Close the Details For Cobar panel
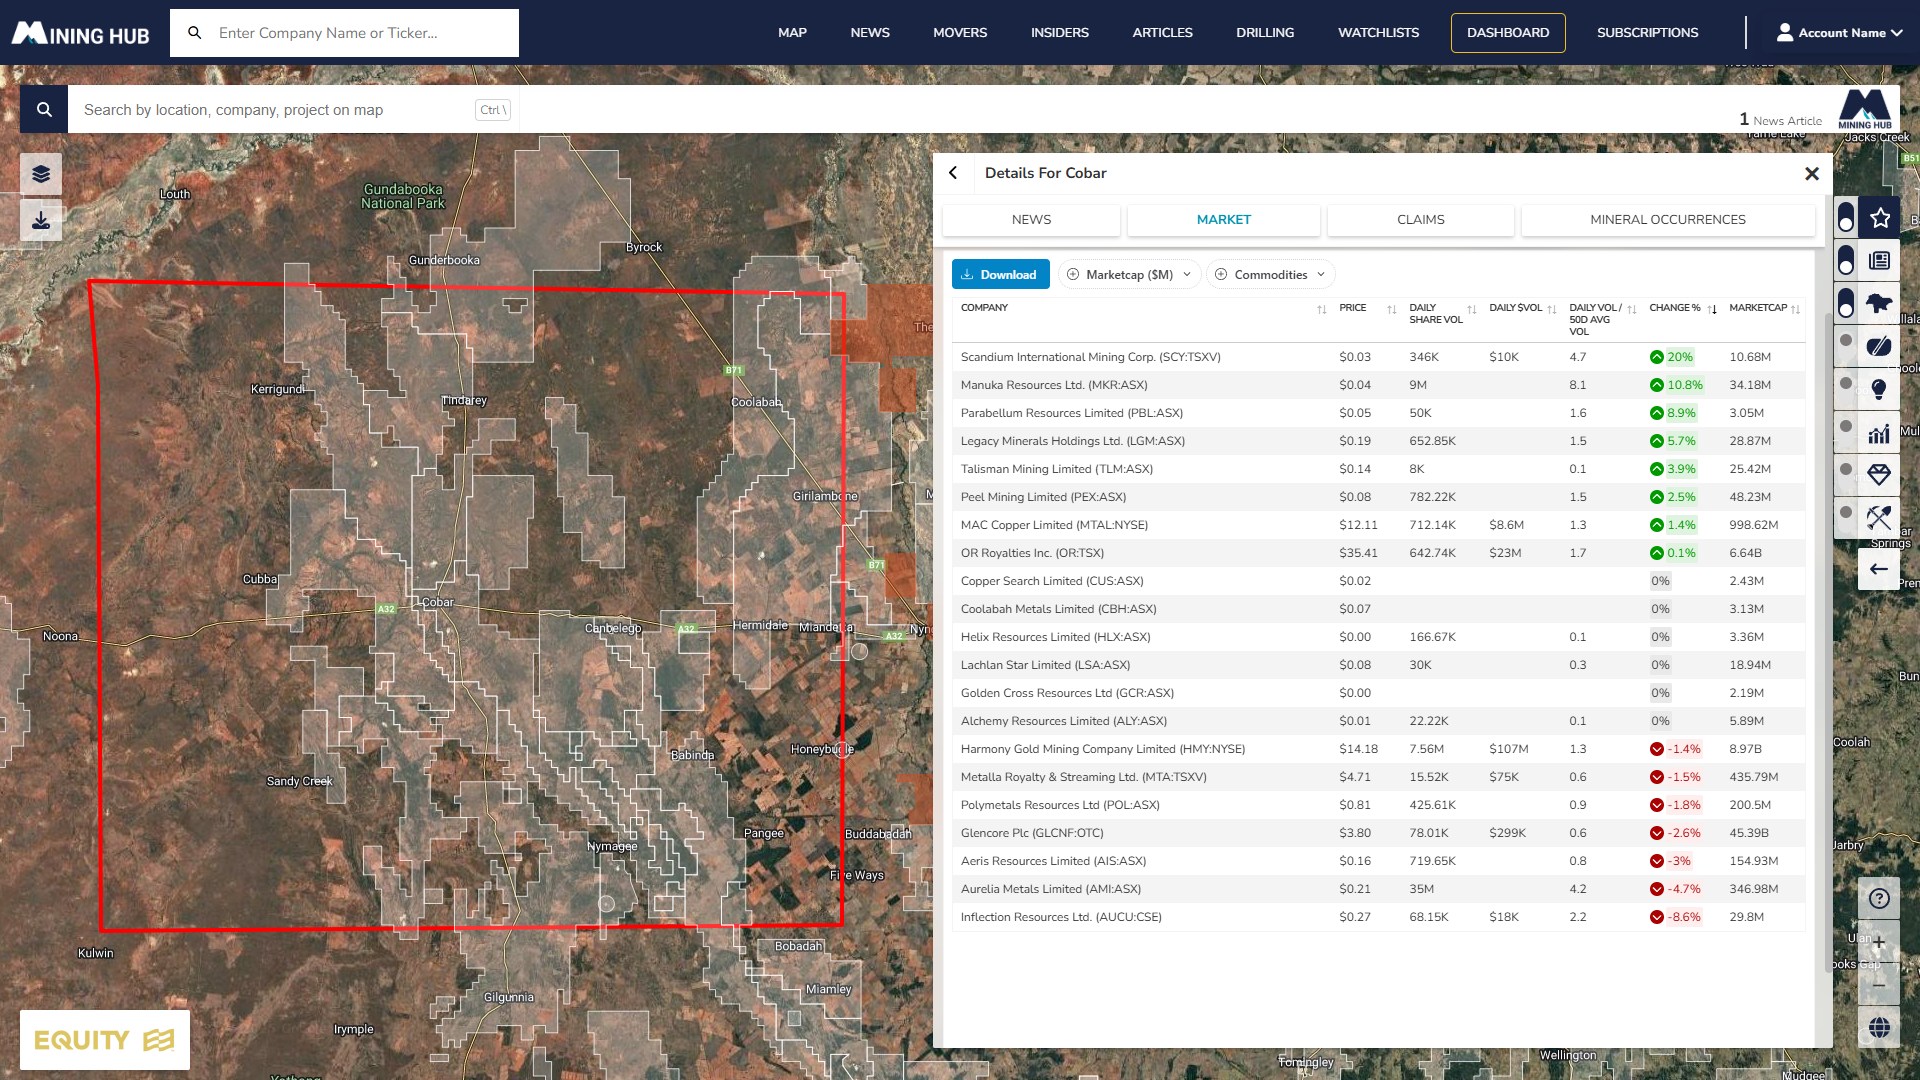 click(1811, 174)
